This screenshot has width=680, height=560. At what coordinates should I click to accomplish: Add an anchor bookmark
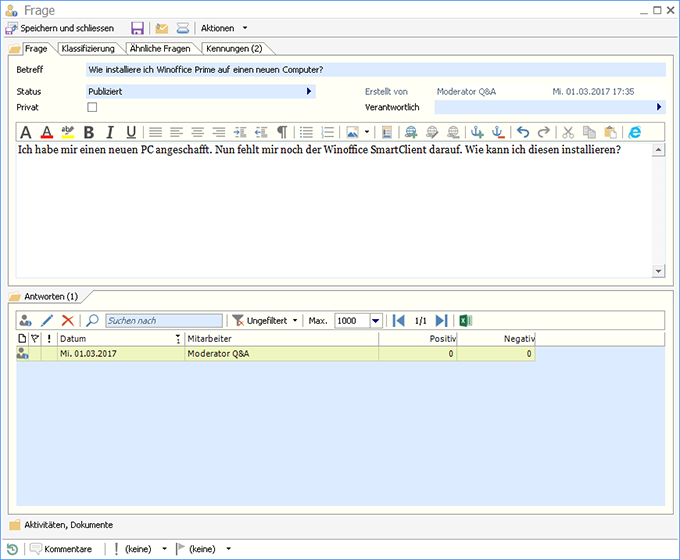[477, 132]
